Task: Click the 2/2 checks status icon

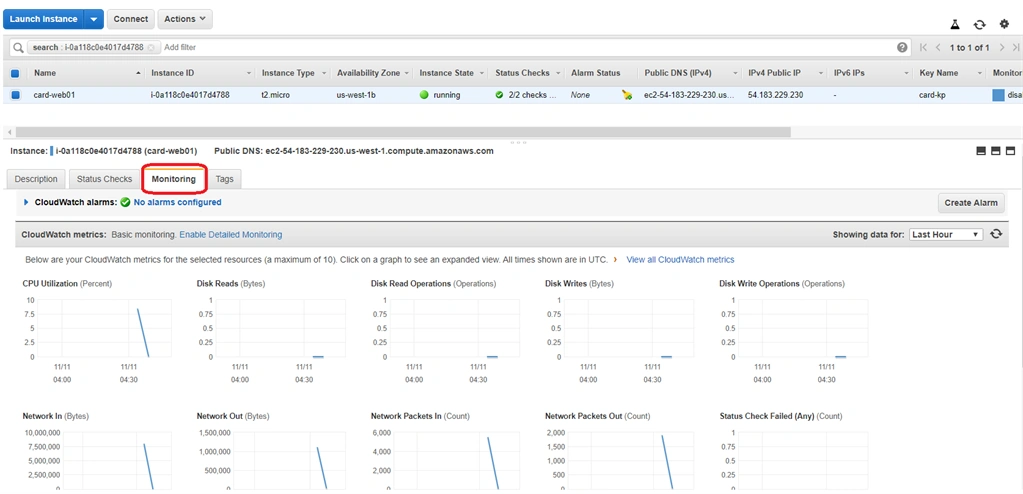Action: (x=499, y=95)
